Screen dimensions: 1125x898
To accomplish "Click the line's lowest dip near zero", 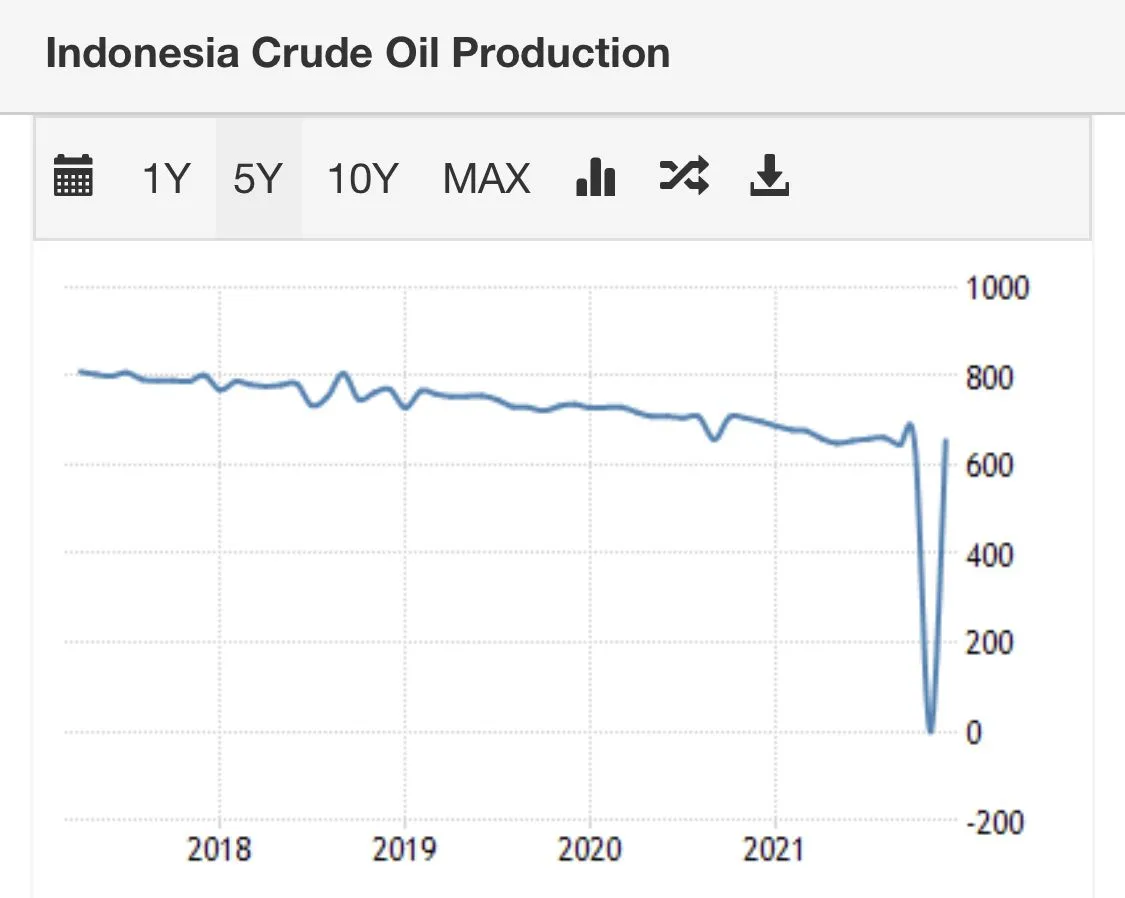I will (931, 730).
